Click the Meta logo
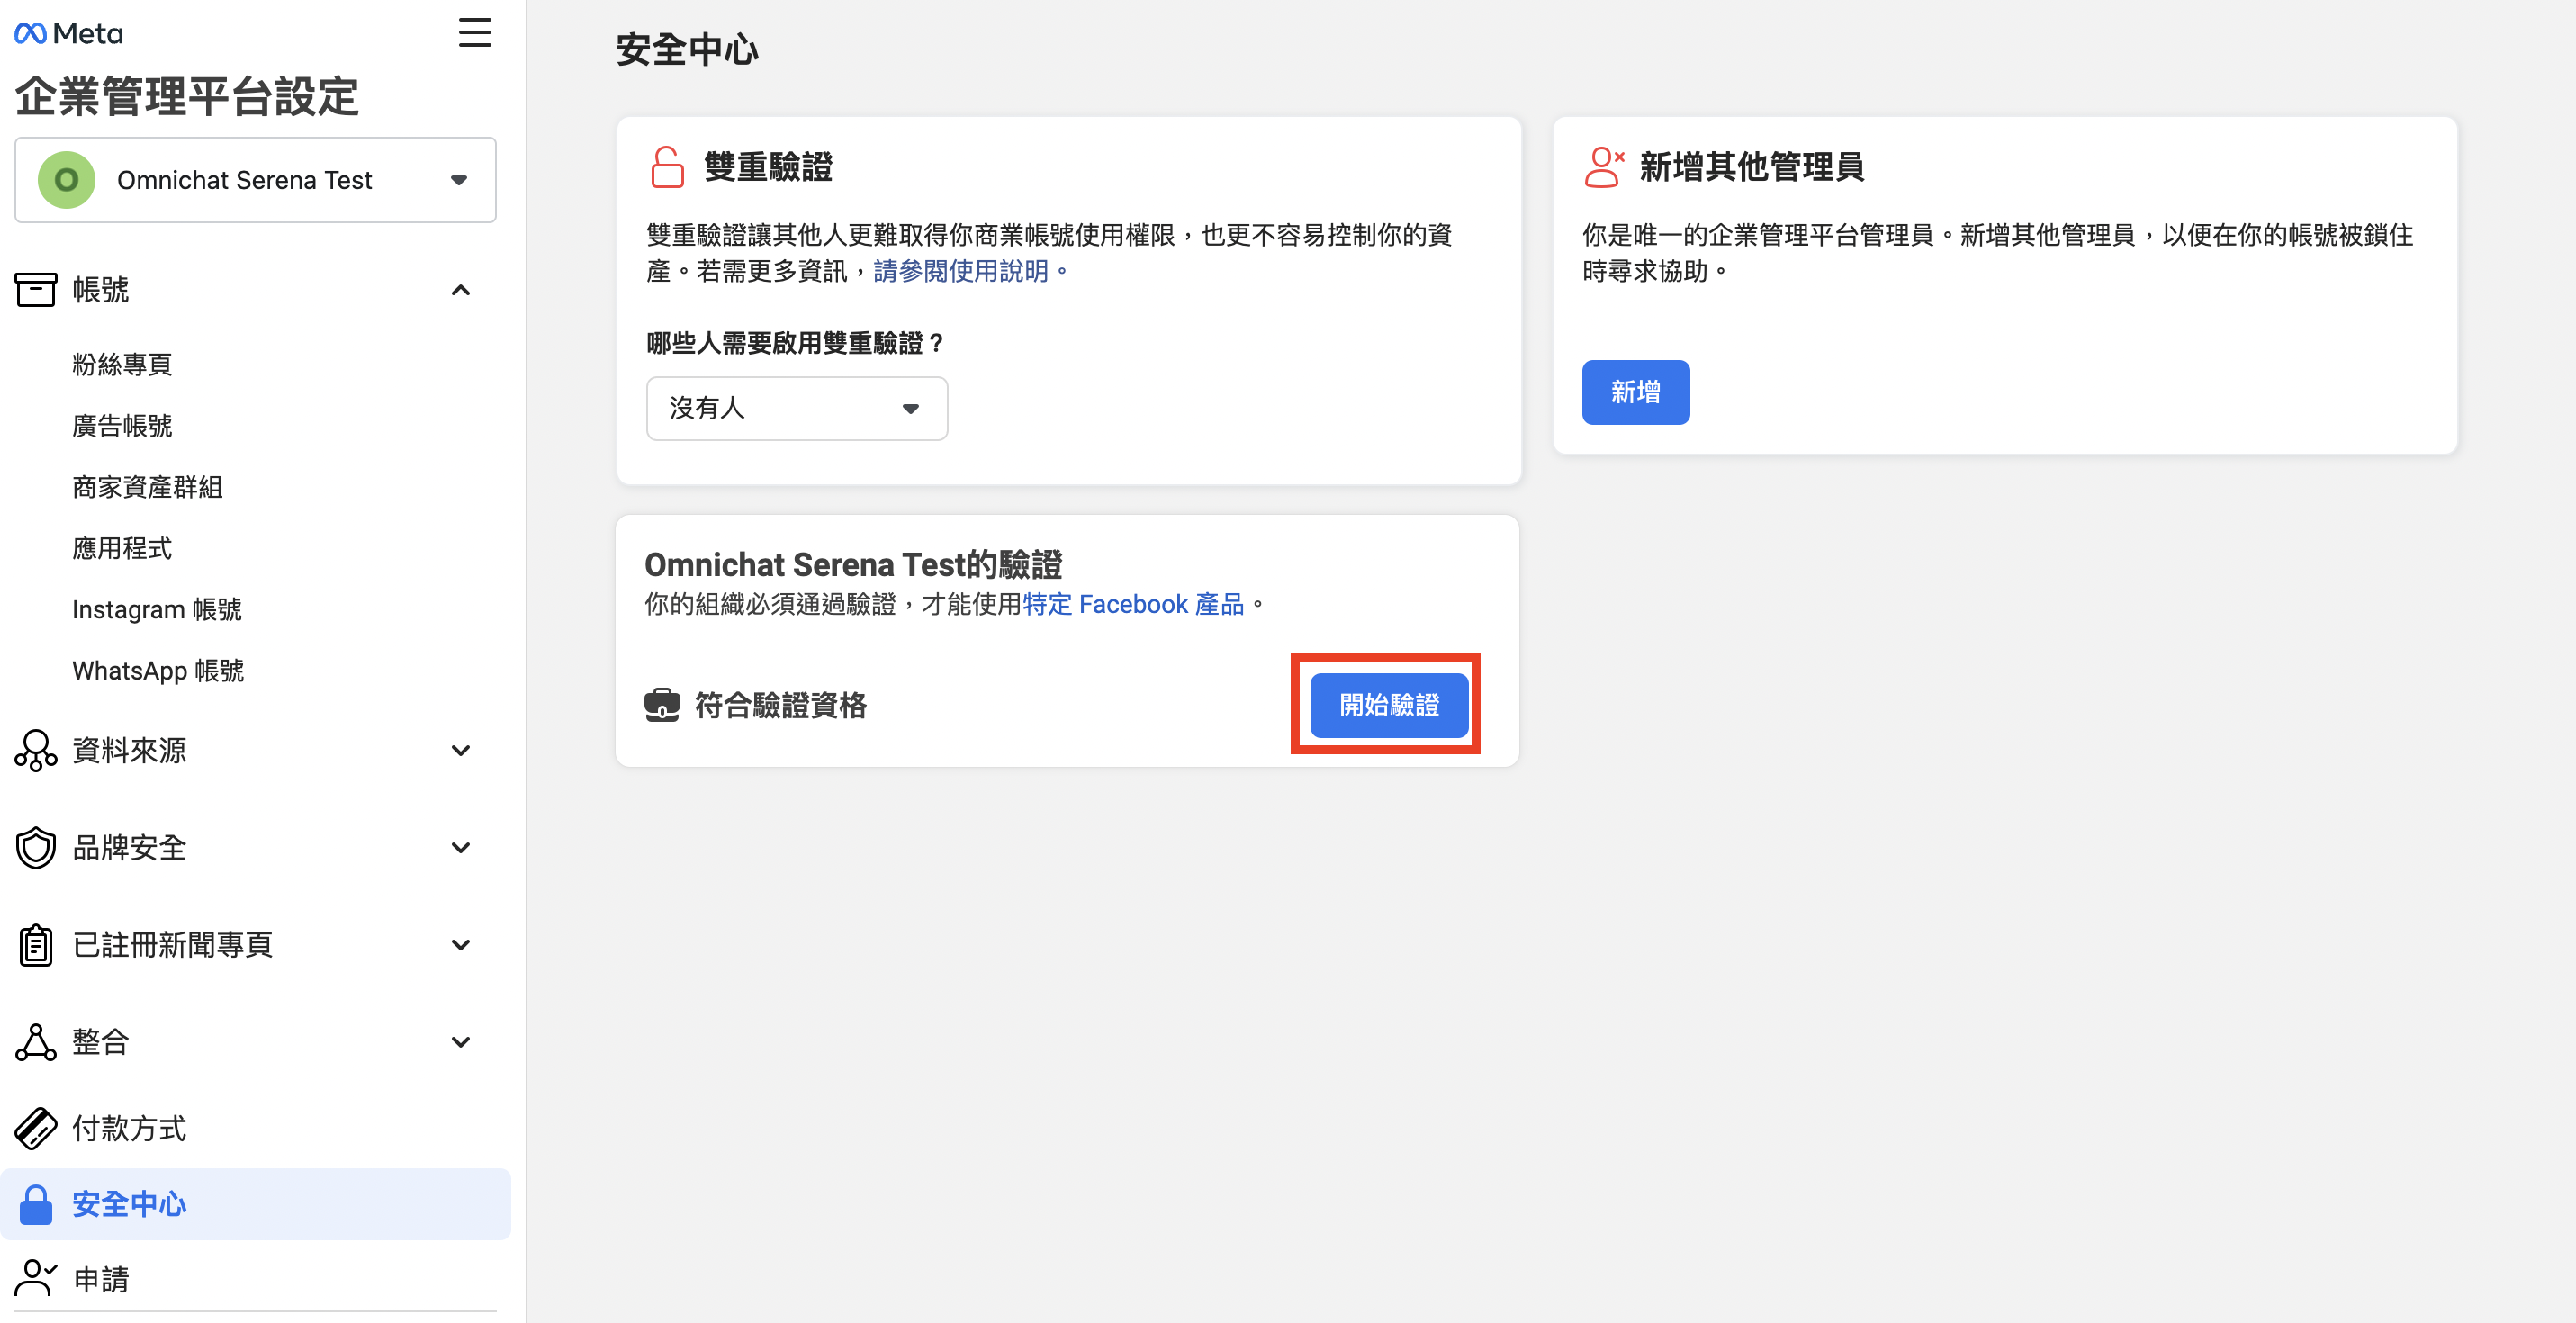The width and height of the screenshot is (2576, 1323). pos(68,34)
